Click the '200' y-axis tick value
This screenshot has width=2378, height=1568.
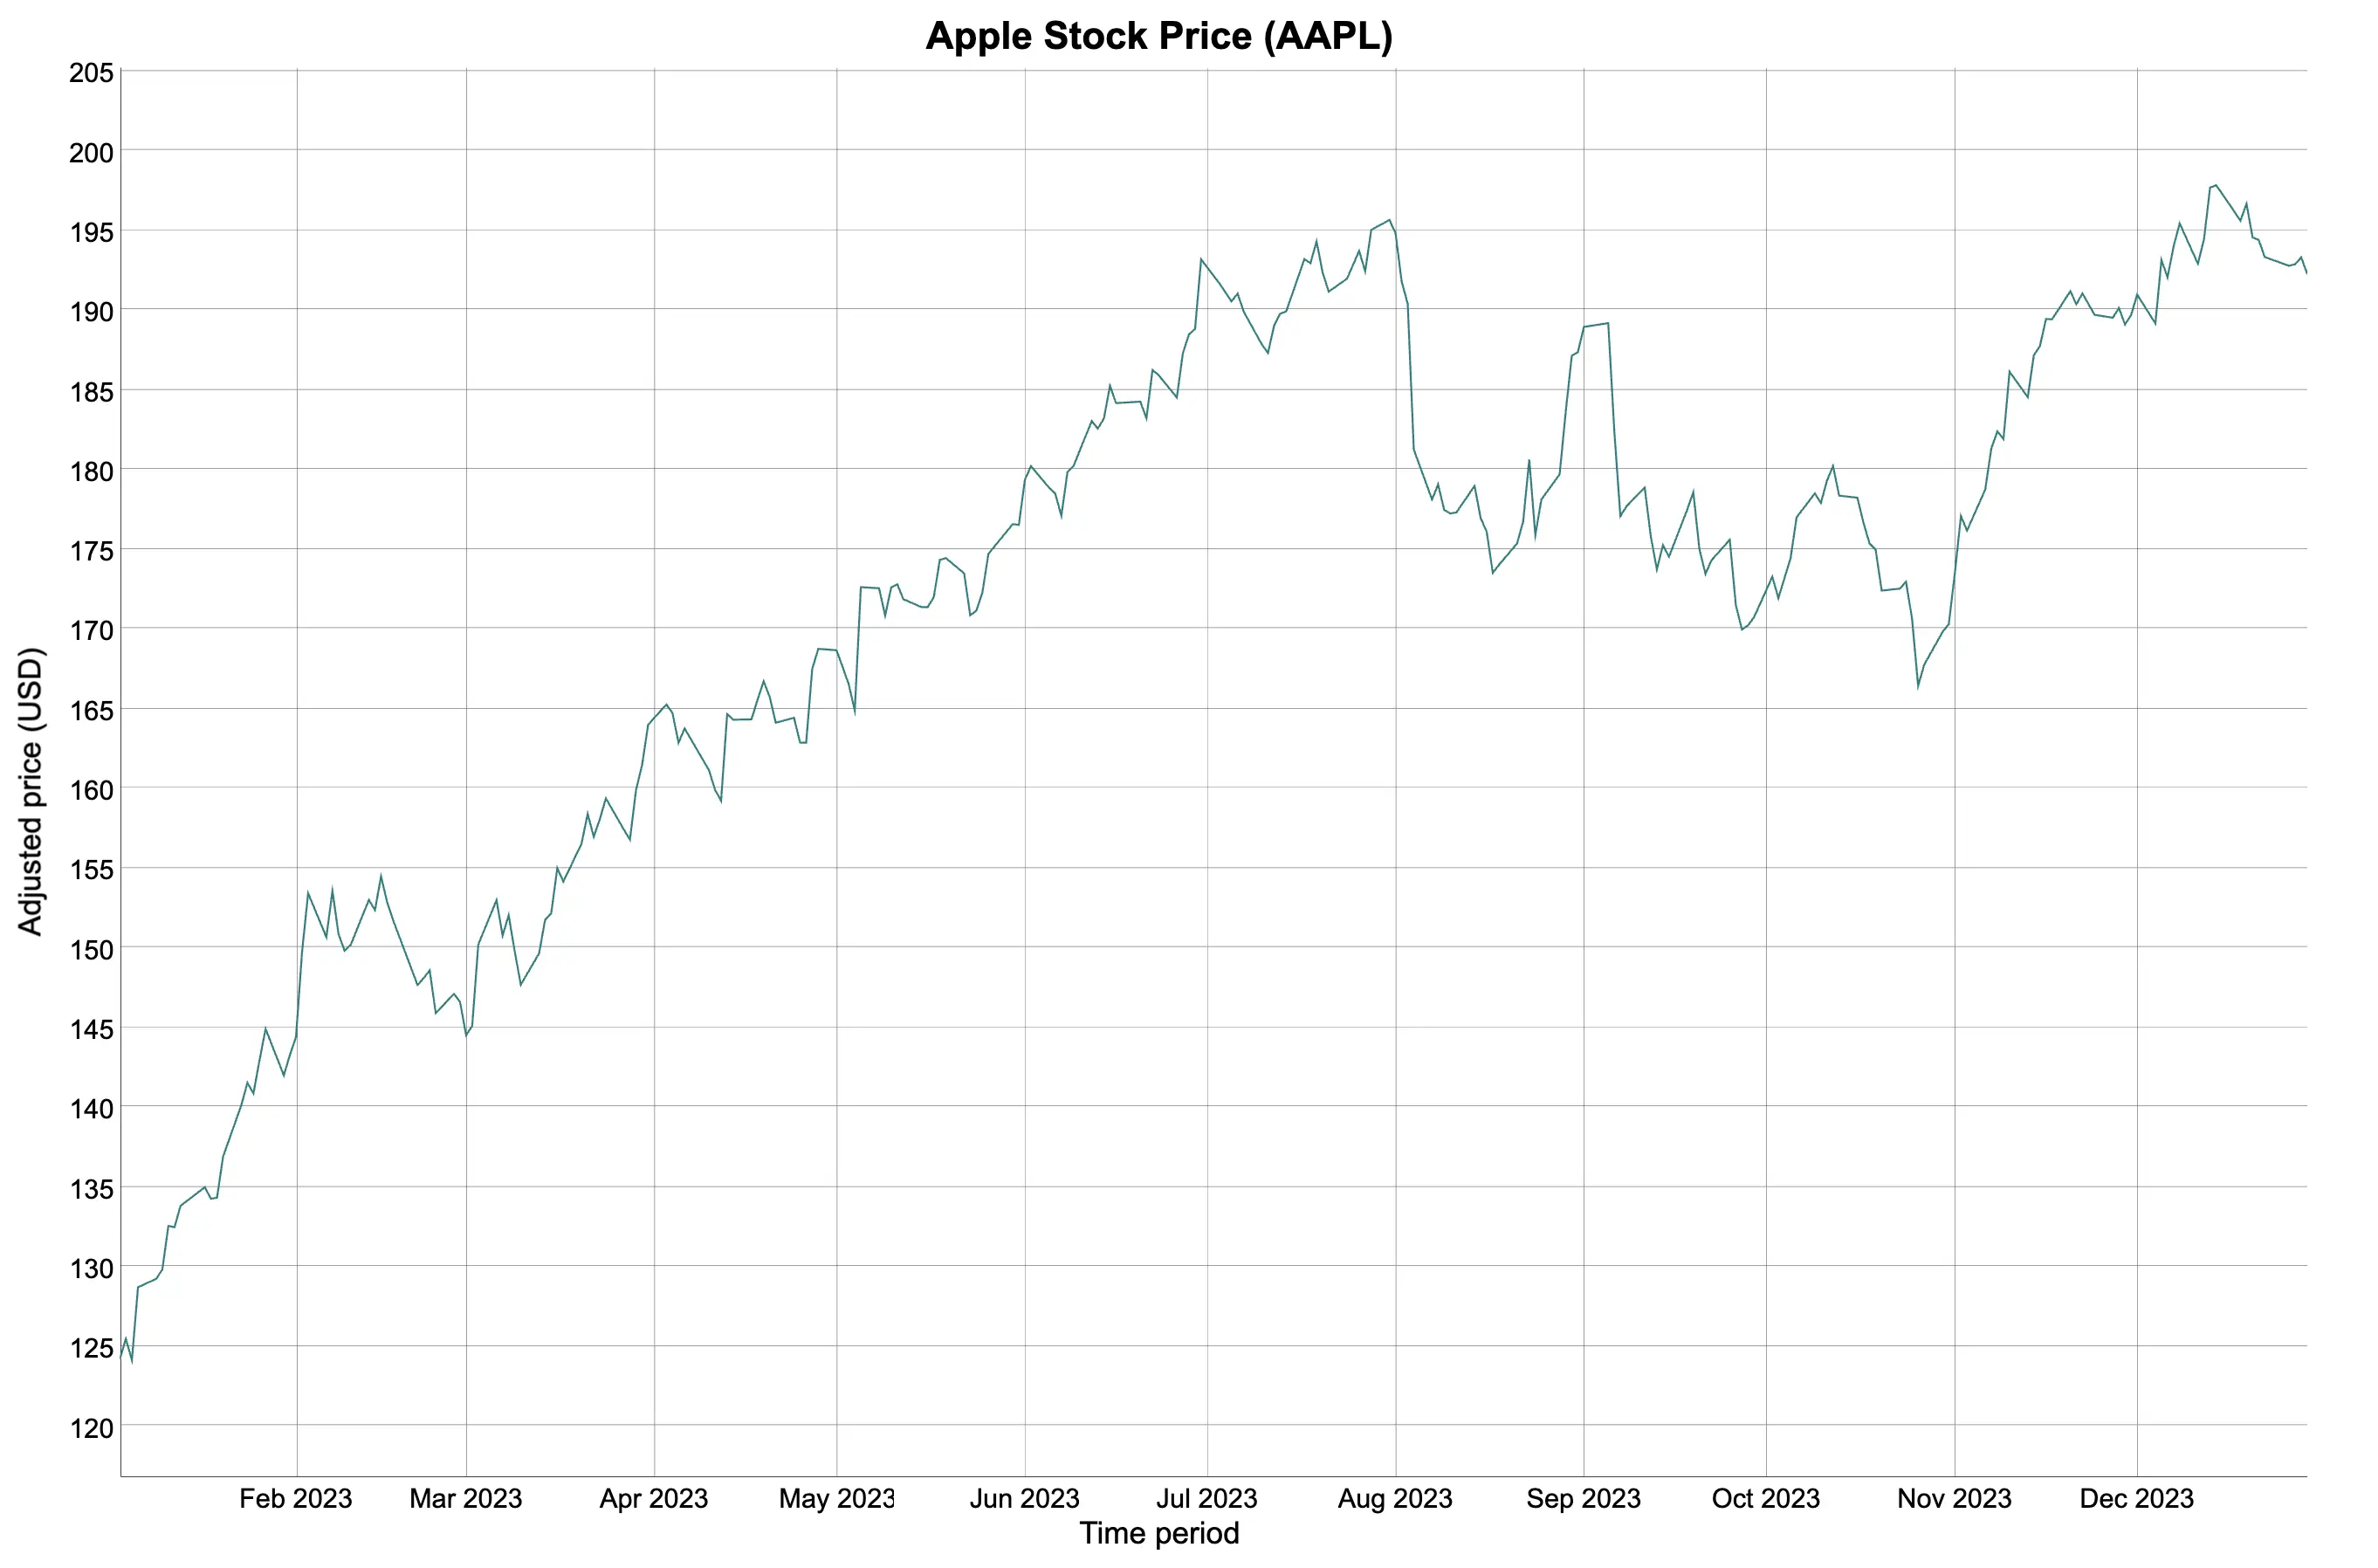[x=91, y=152]
